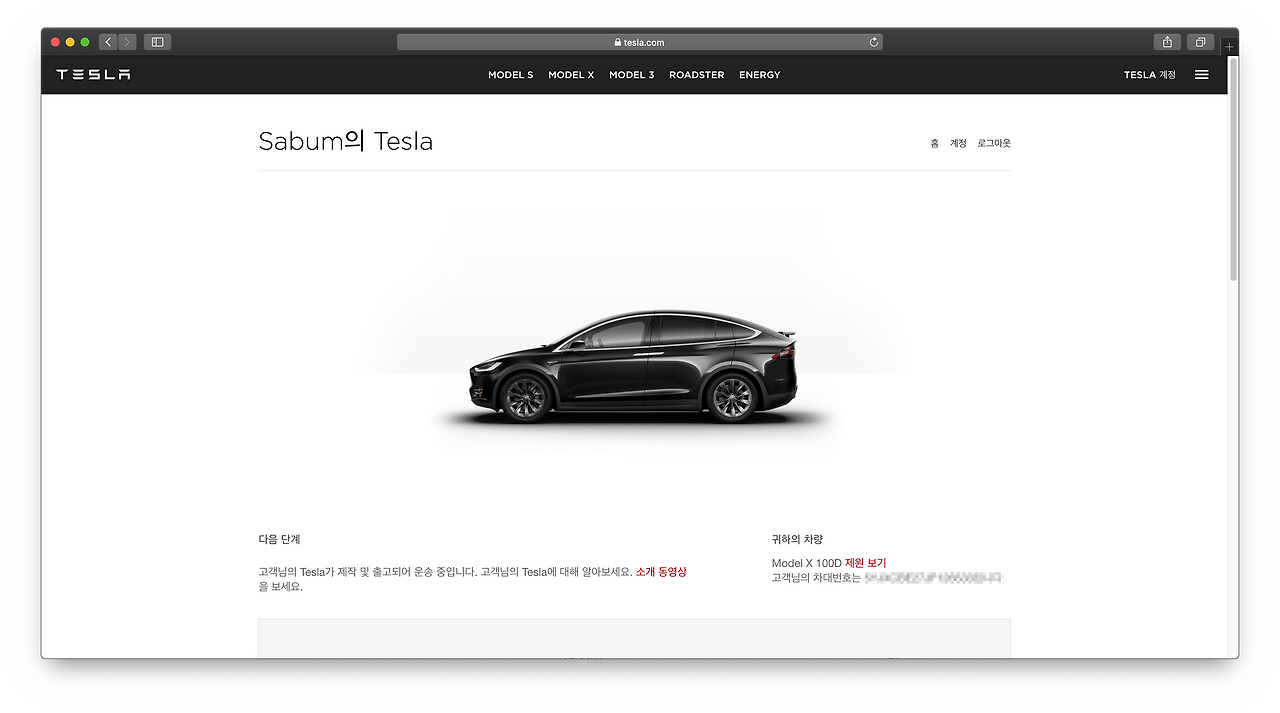Click the Tesla logo
This screenshot has height=713, width=1280.
pyautogui.click(x=93, y=75)
